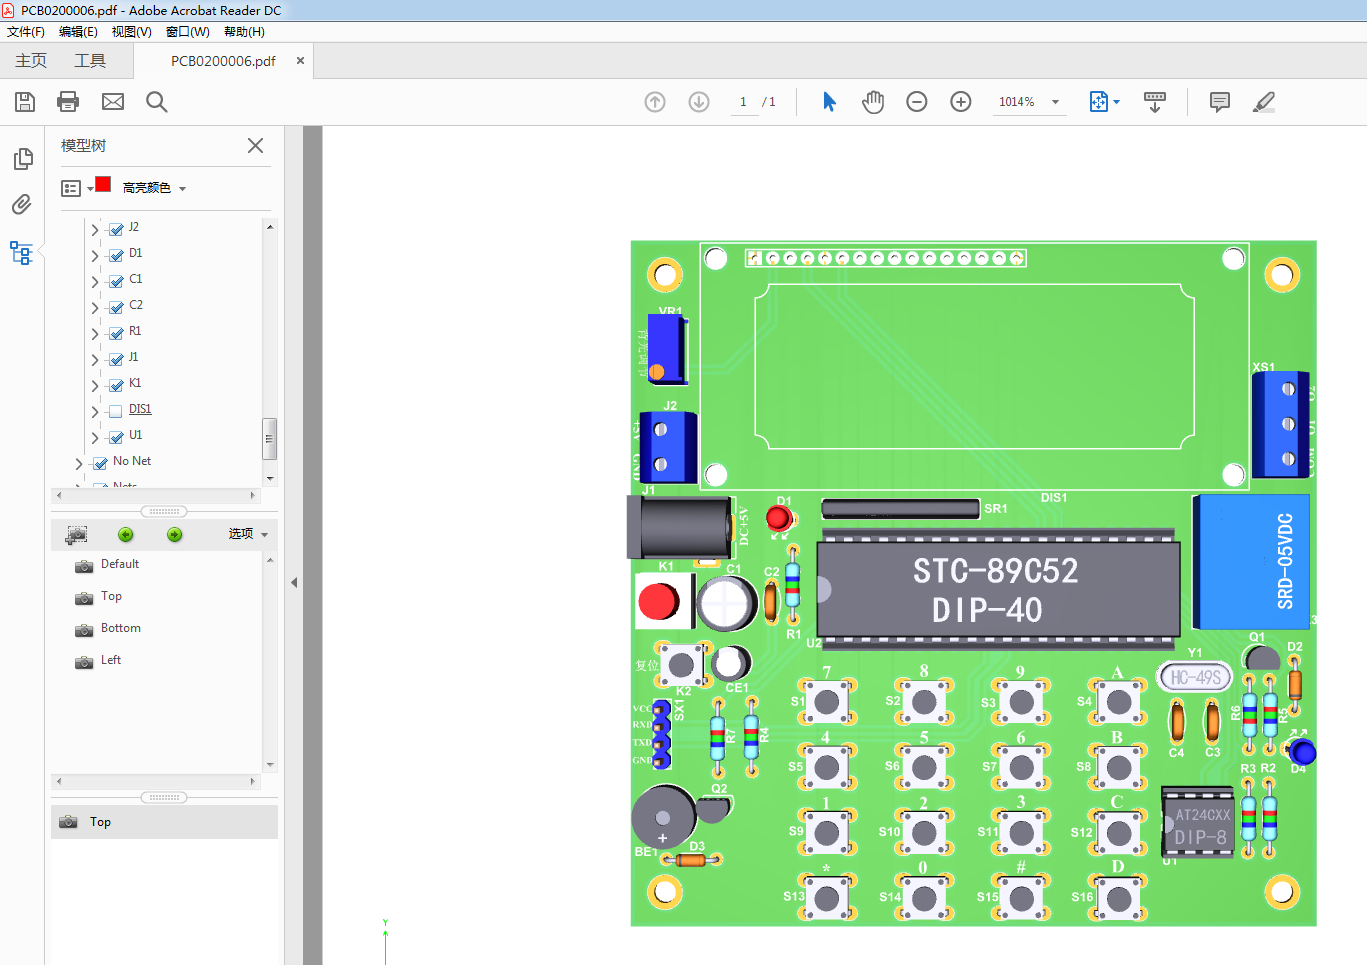Zoom in with plus icon
The width and height of the screenshot is (1367, 965).
coord(961,102)
